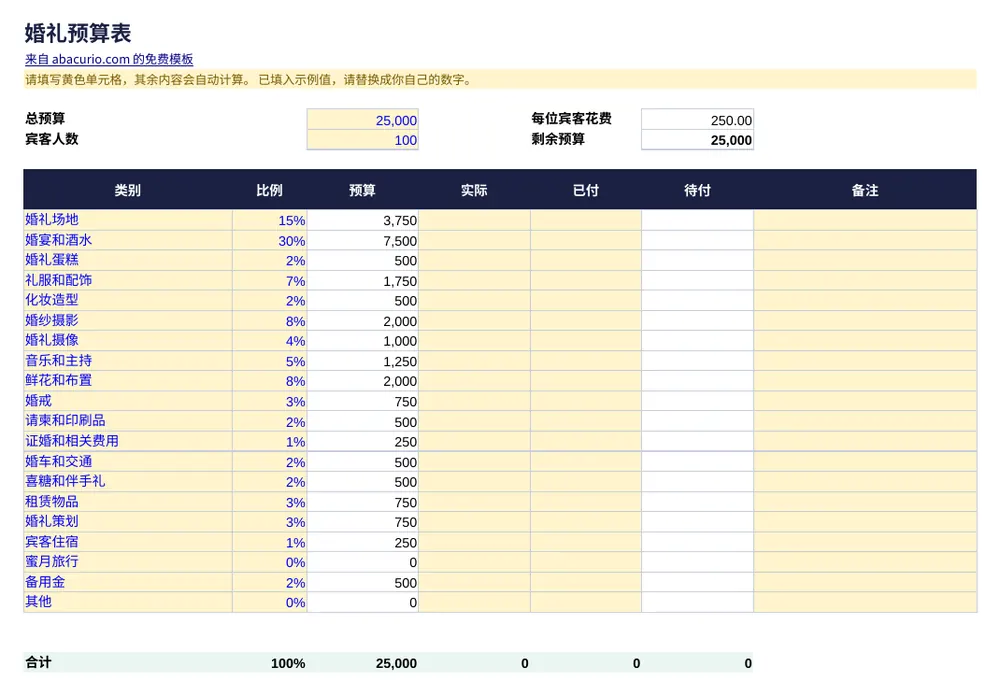Click the 已付 column header
Screen dimensions: 1000x695
point(585,190)
